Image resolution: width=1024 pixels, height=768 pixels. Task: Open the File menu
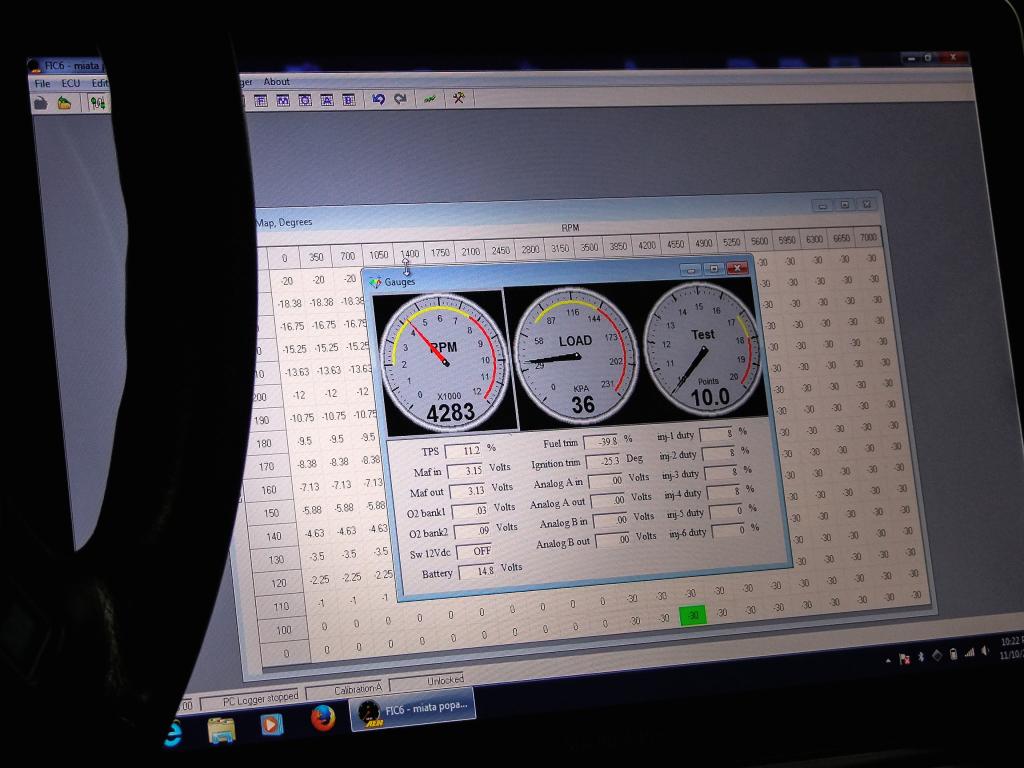click(x=42, y=84)
